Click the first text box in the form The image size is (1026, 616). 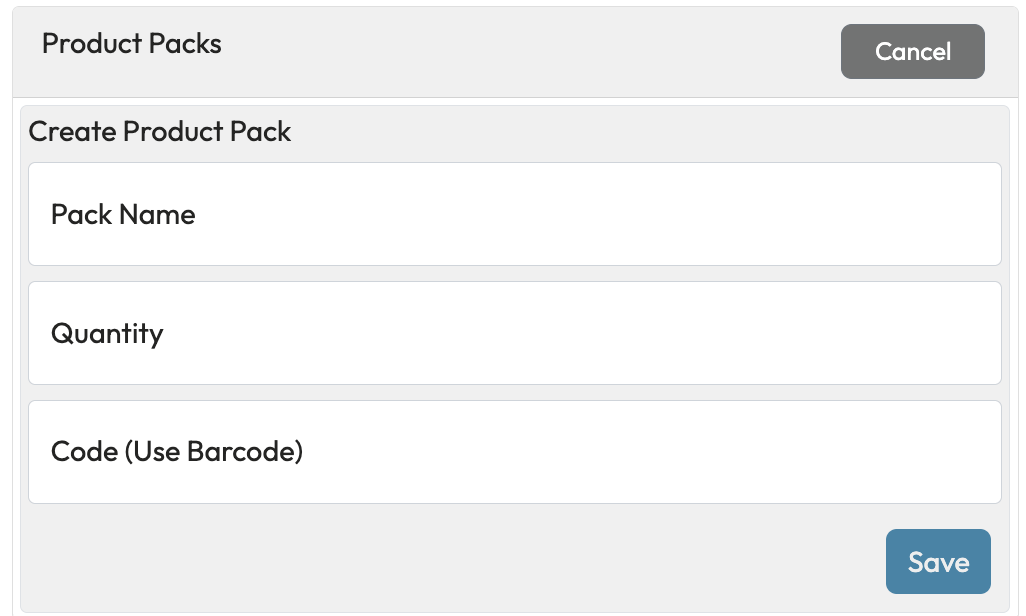514,214
